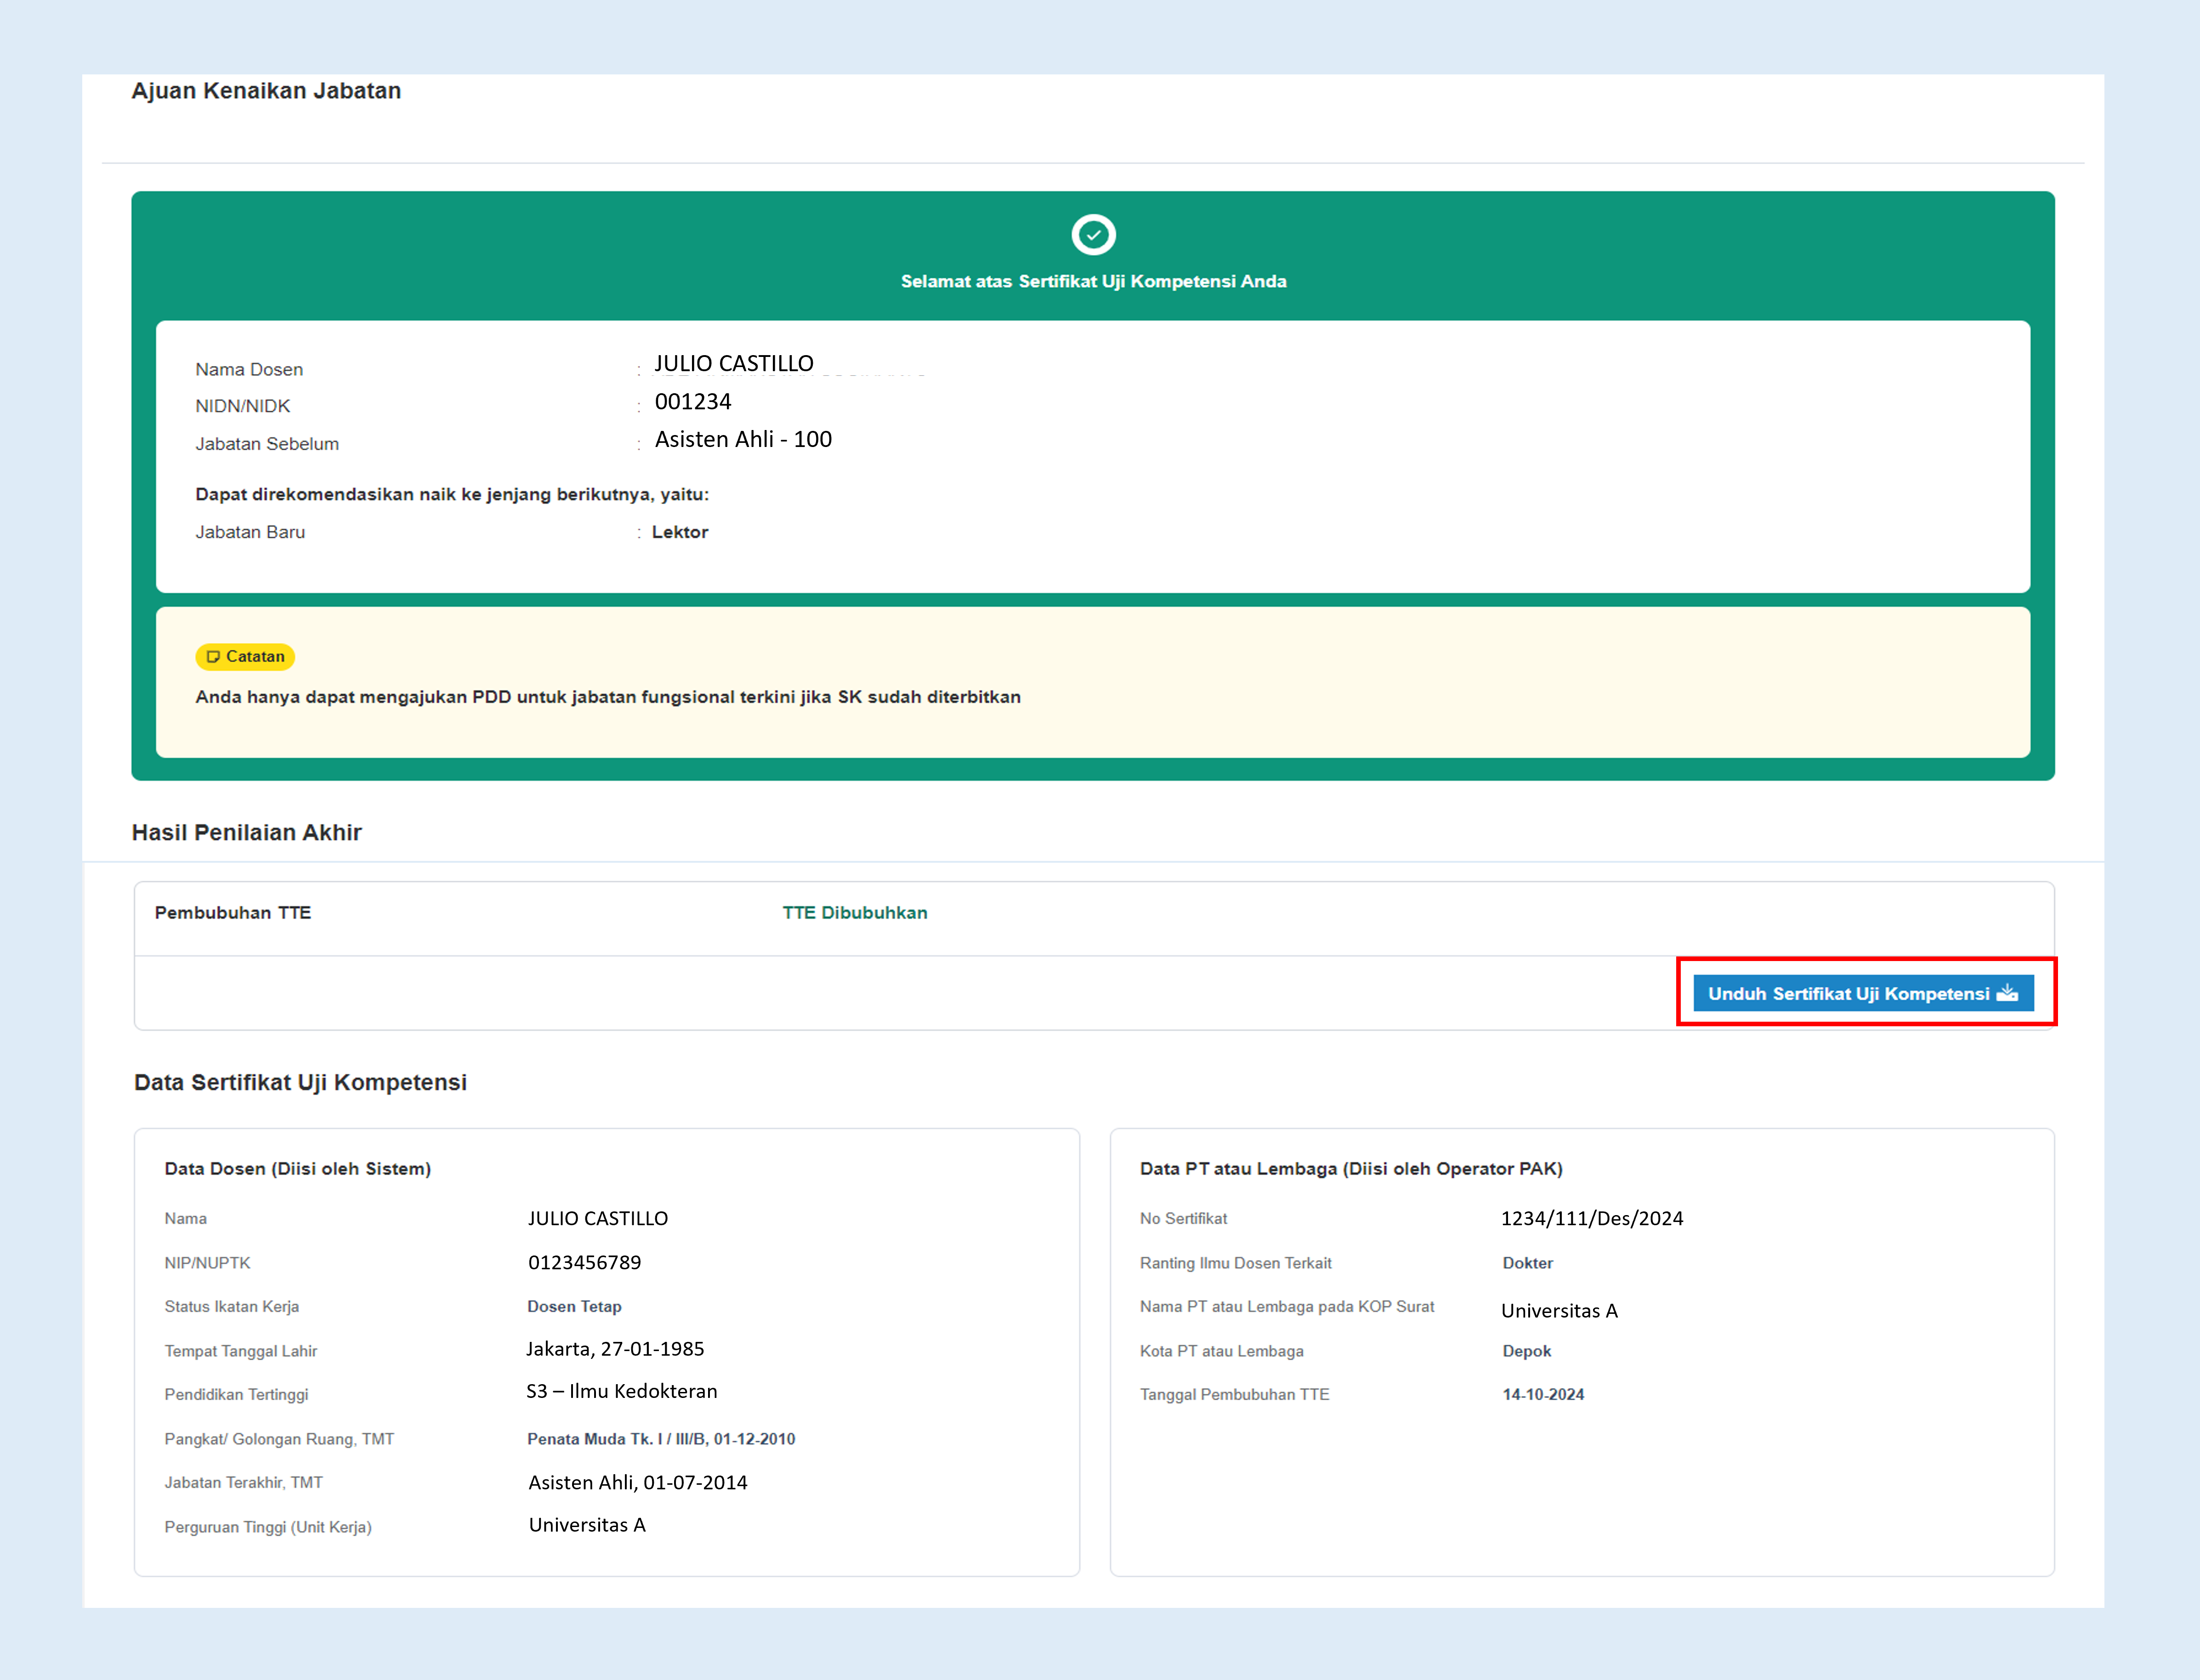Click the Tempat Tanggal Lahir label

pyautogui.click(x=241, y=1352)
